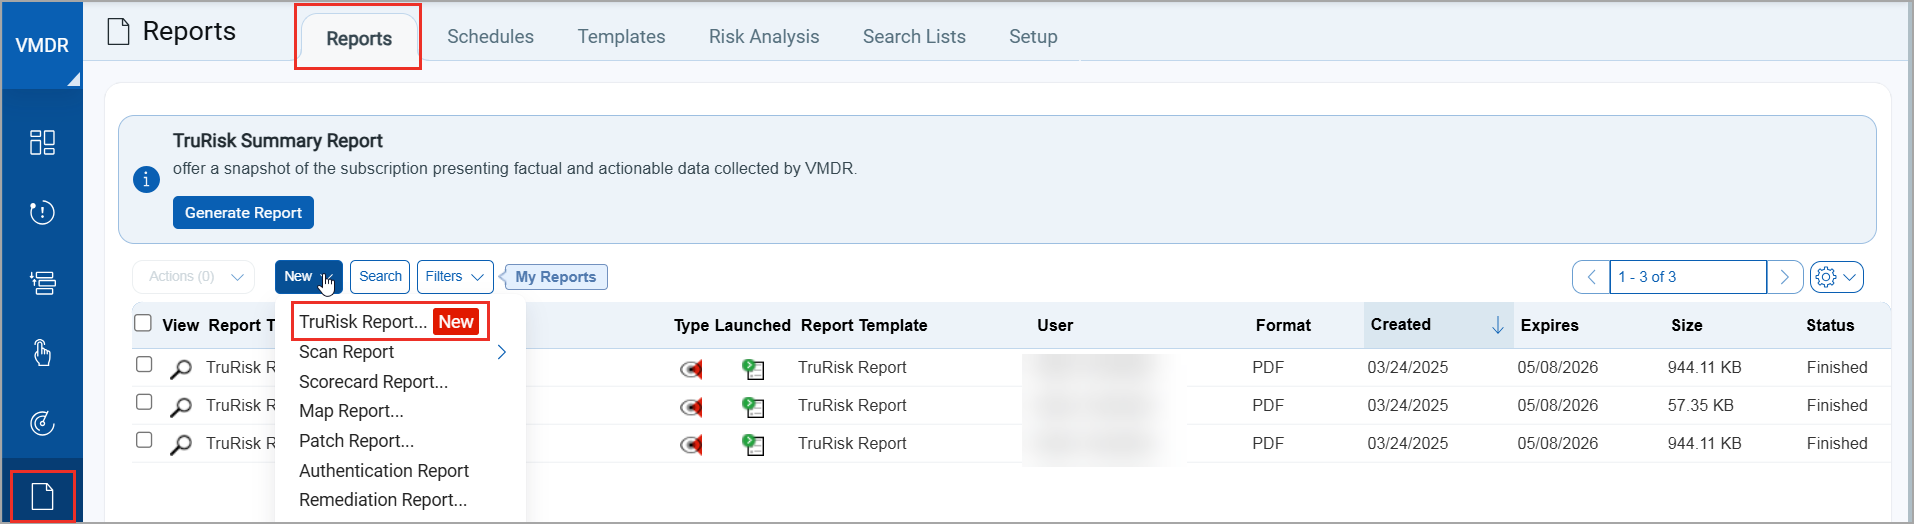Switch to the Schedules tab
This screenshot has height=524, width=1914.
pyautogui.click(x=490, y=37)
